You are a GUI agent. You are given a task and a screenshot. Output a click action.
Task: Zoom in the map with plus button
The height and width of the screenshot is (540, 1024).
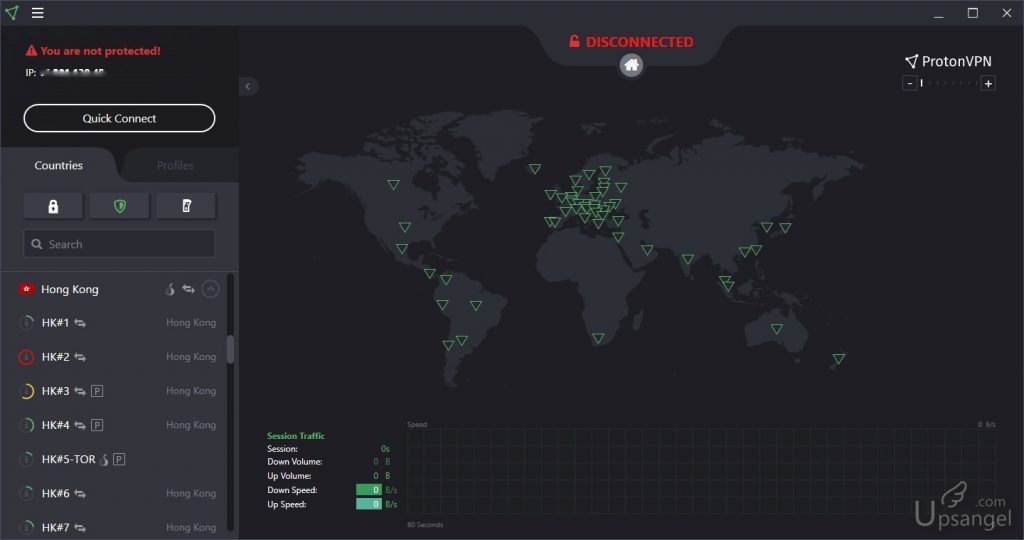(x=988, y=84)
